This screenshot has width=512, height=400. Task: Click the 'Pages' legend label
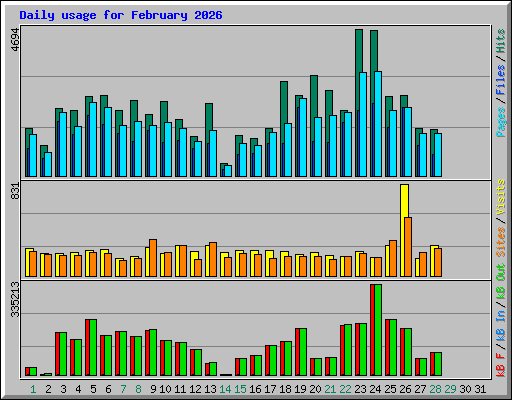click(x=501, y=122)
